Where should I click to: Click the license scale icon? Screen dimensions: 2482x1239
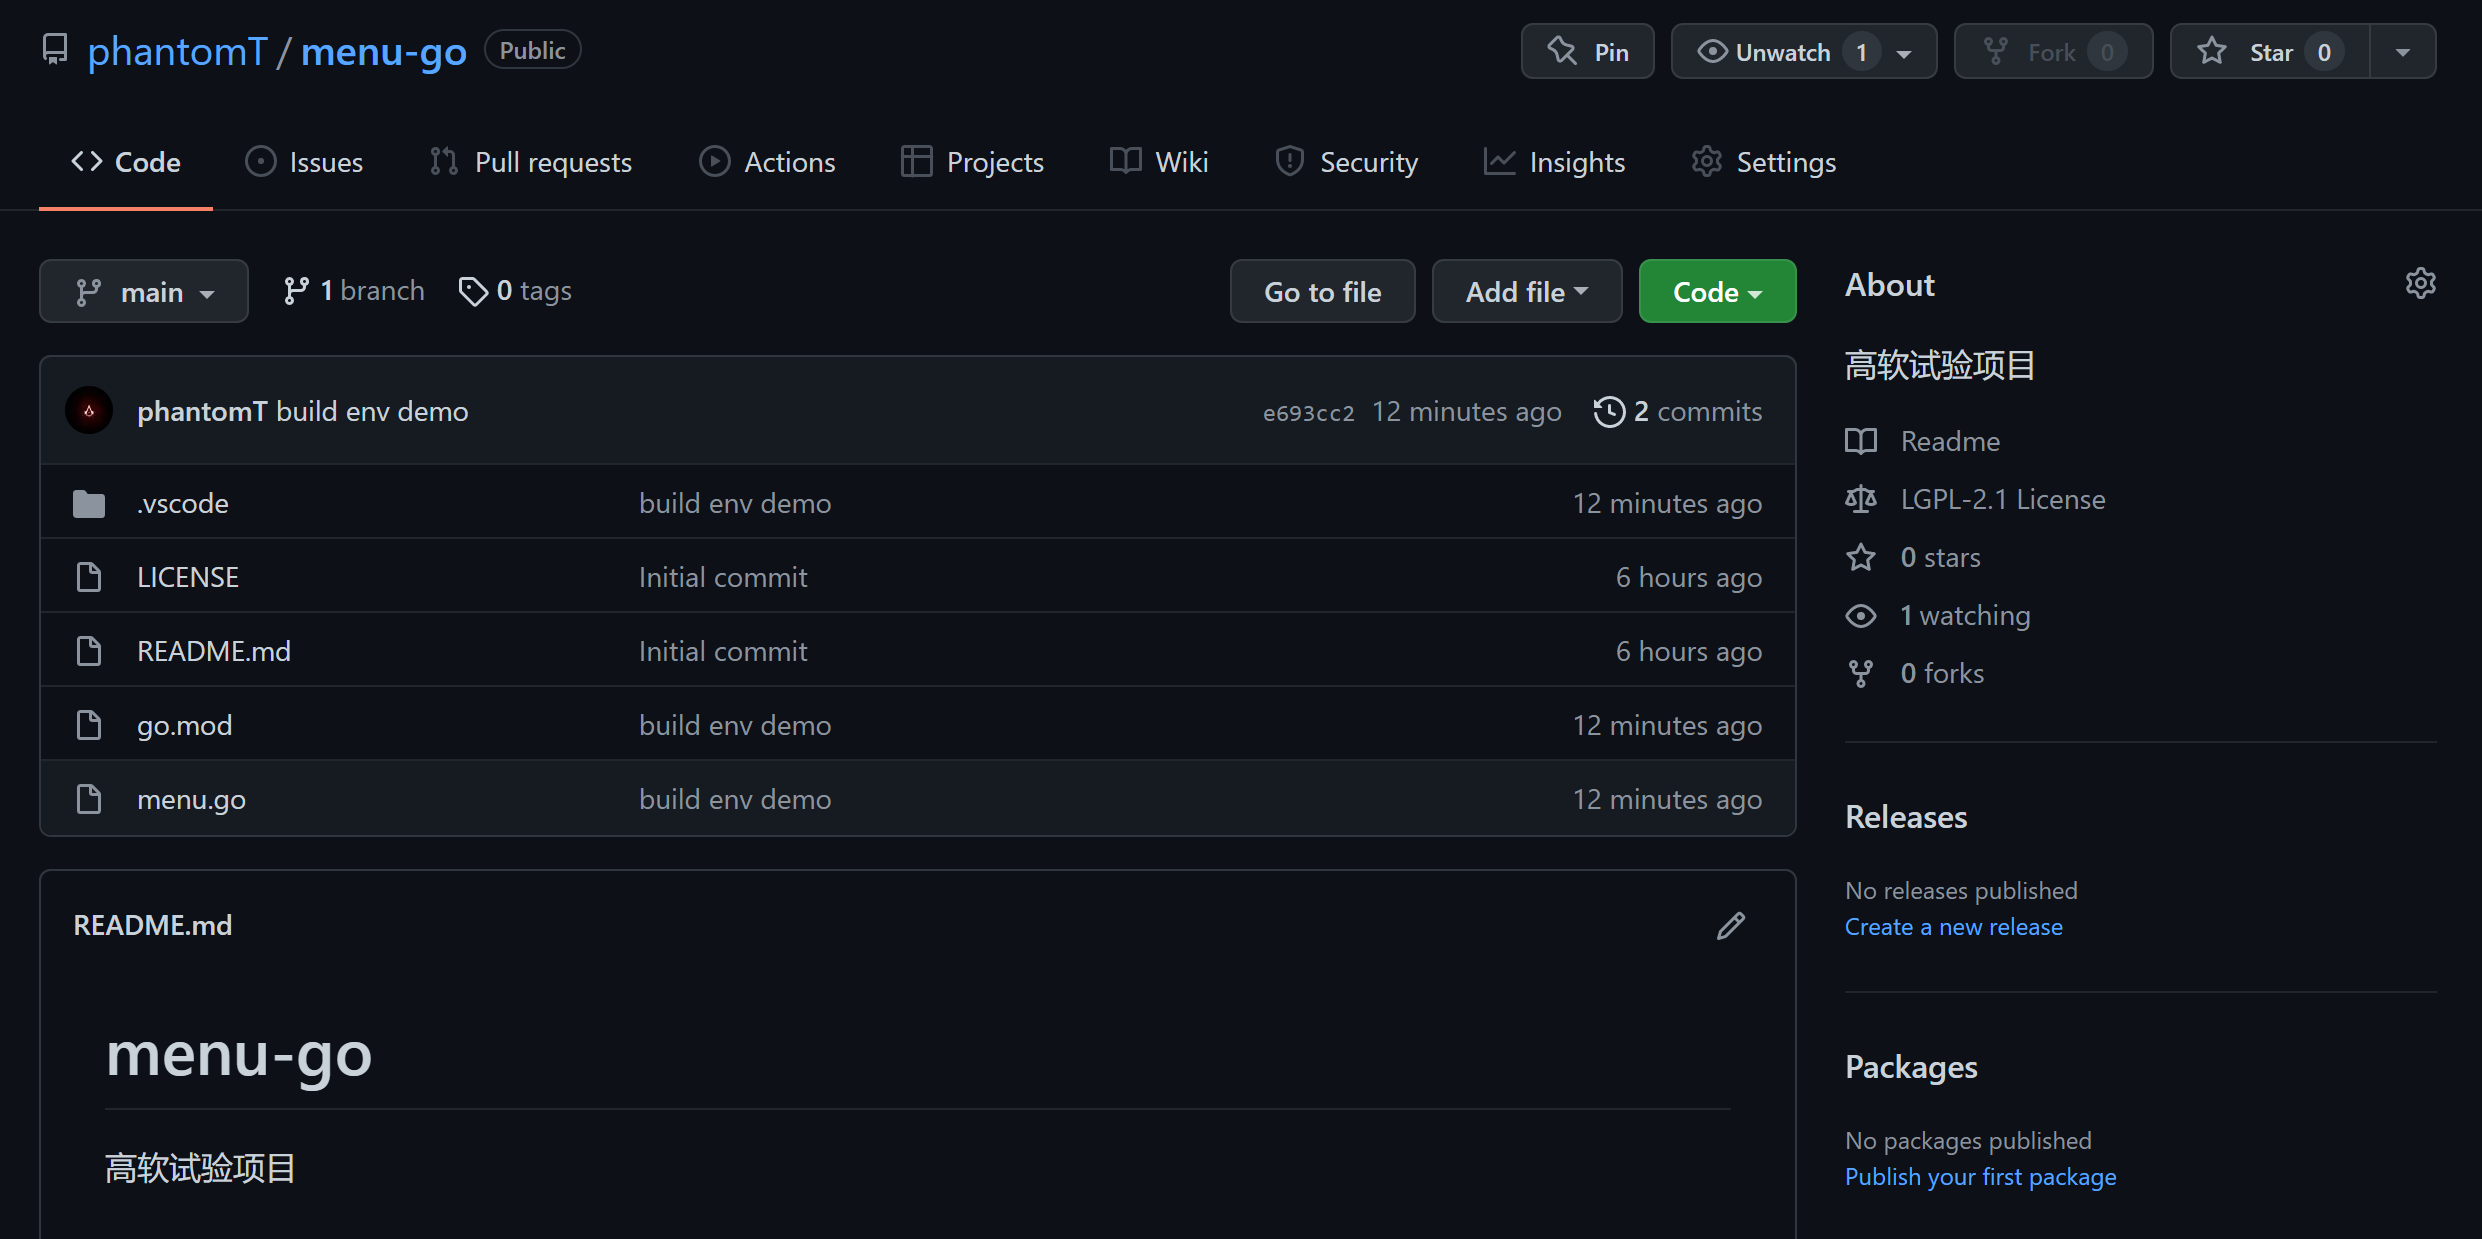coord(1860,499)
